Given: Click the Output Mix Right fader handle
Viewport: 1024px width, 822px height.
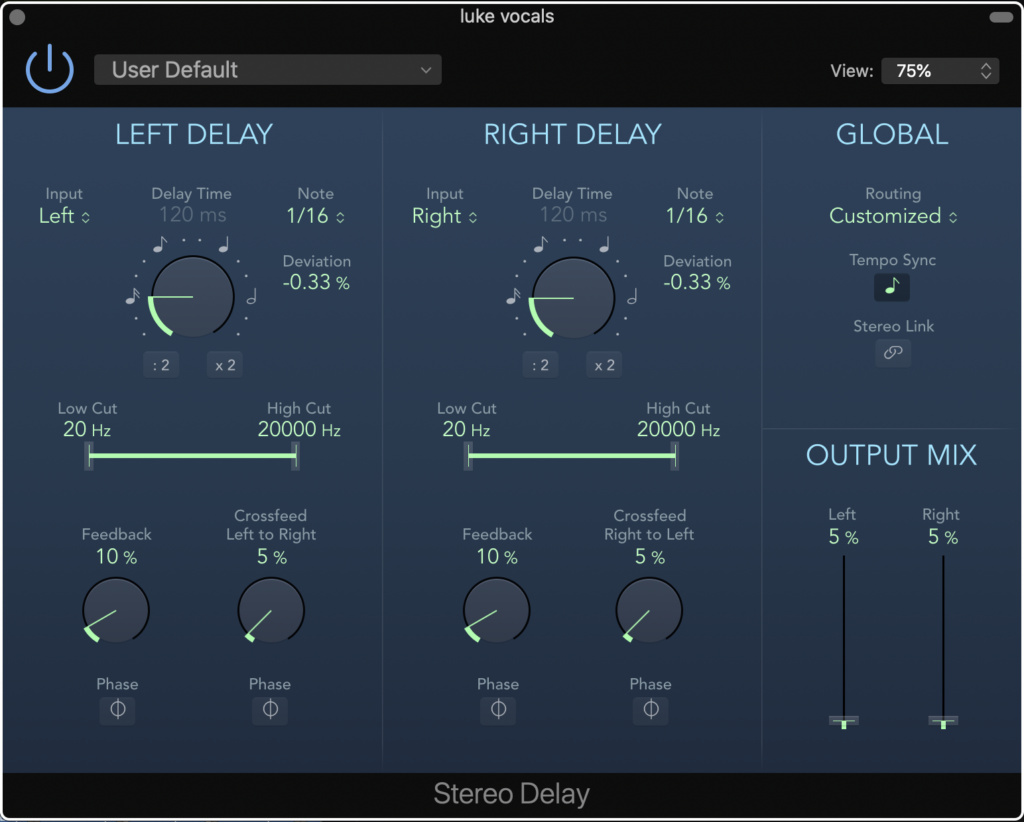Looking at the screenshot, I should tap(943, 721).
